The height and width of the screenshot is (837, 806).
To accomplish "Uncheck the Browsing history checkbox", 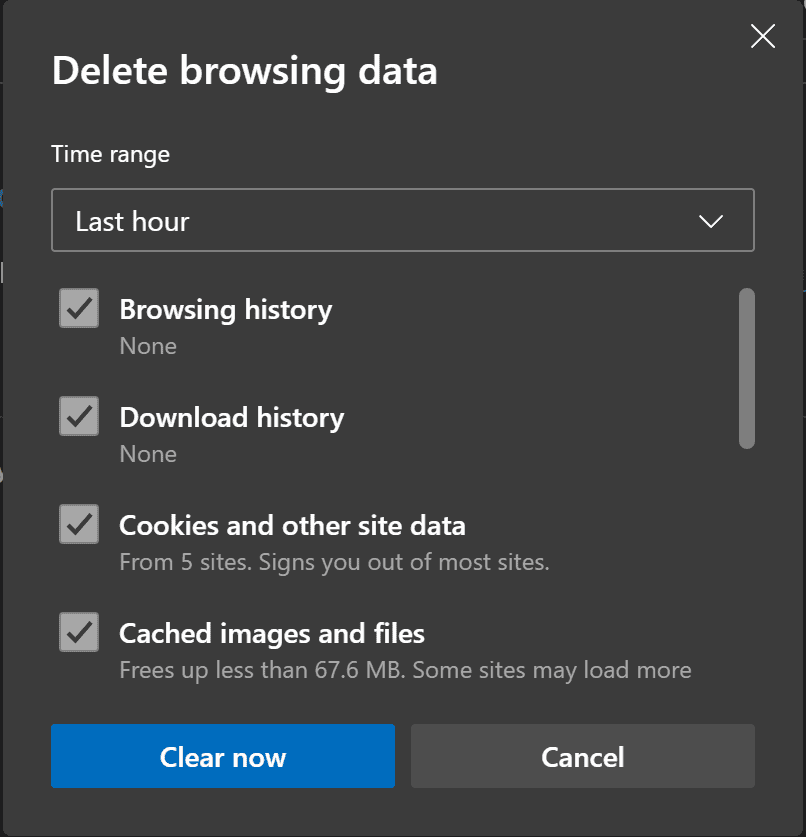I will coord(78,309).
